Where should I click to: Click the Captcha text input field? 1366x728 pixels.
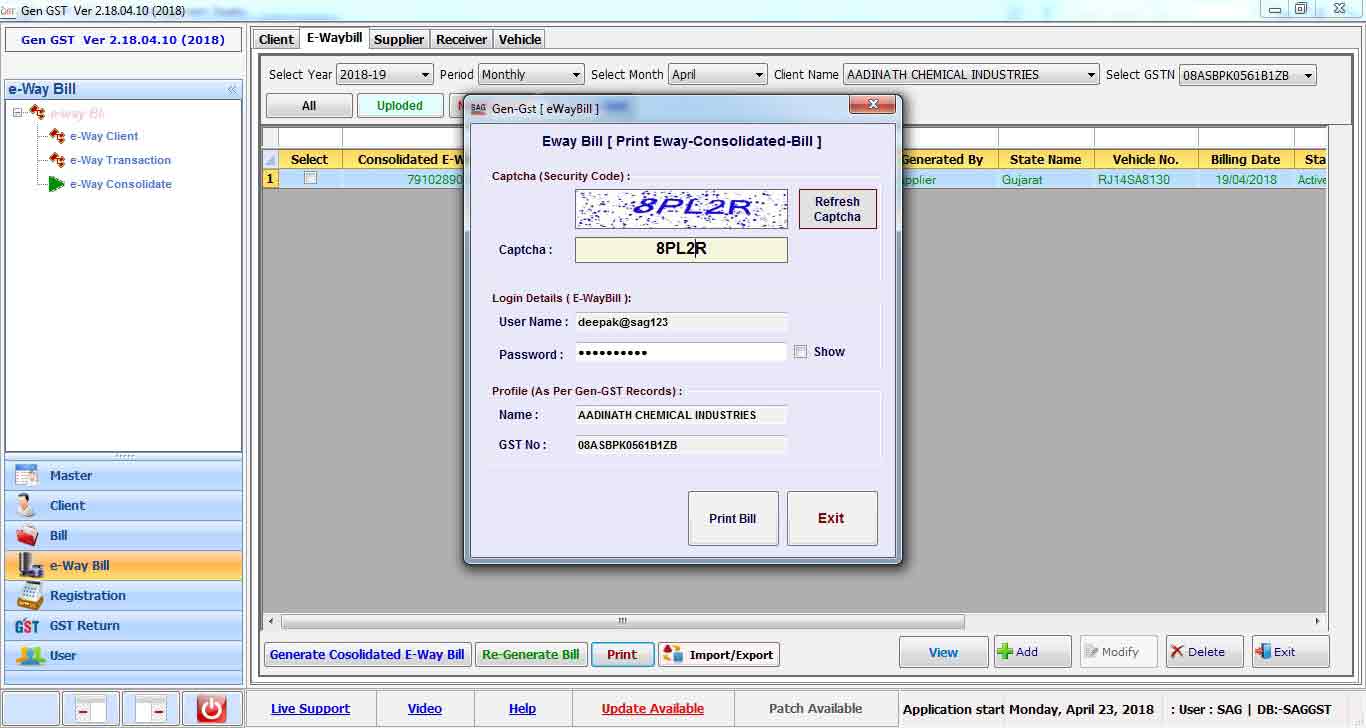click(681, 250)
